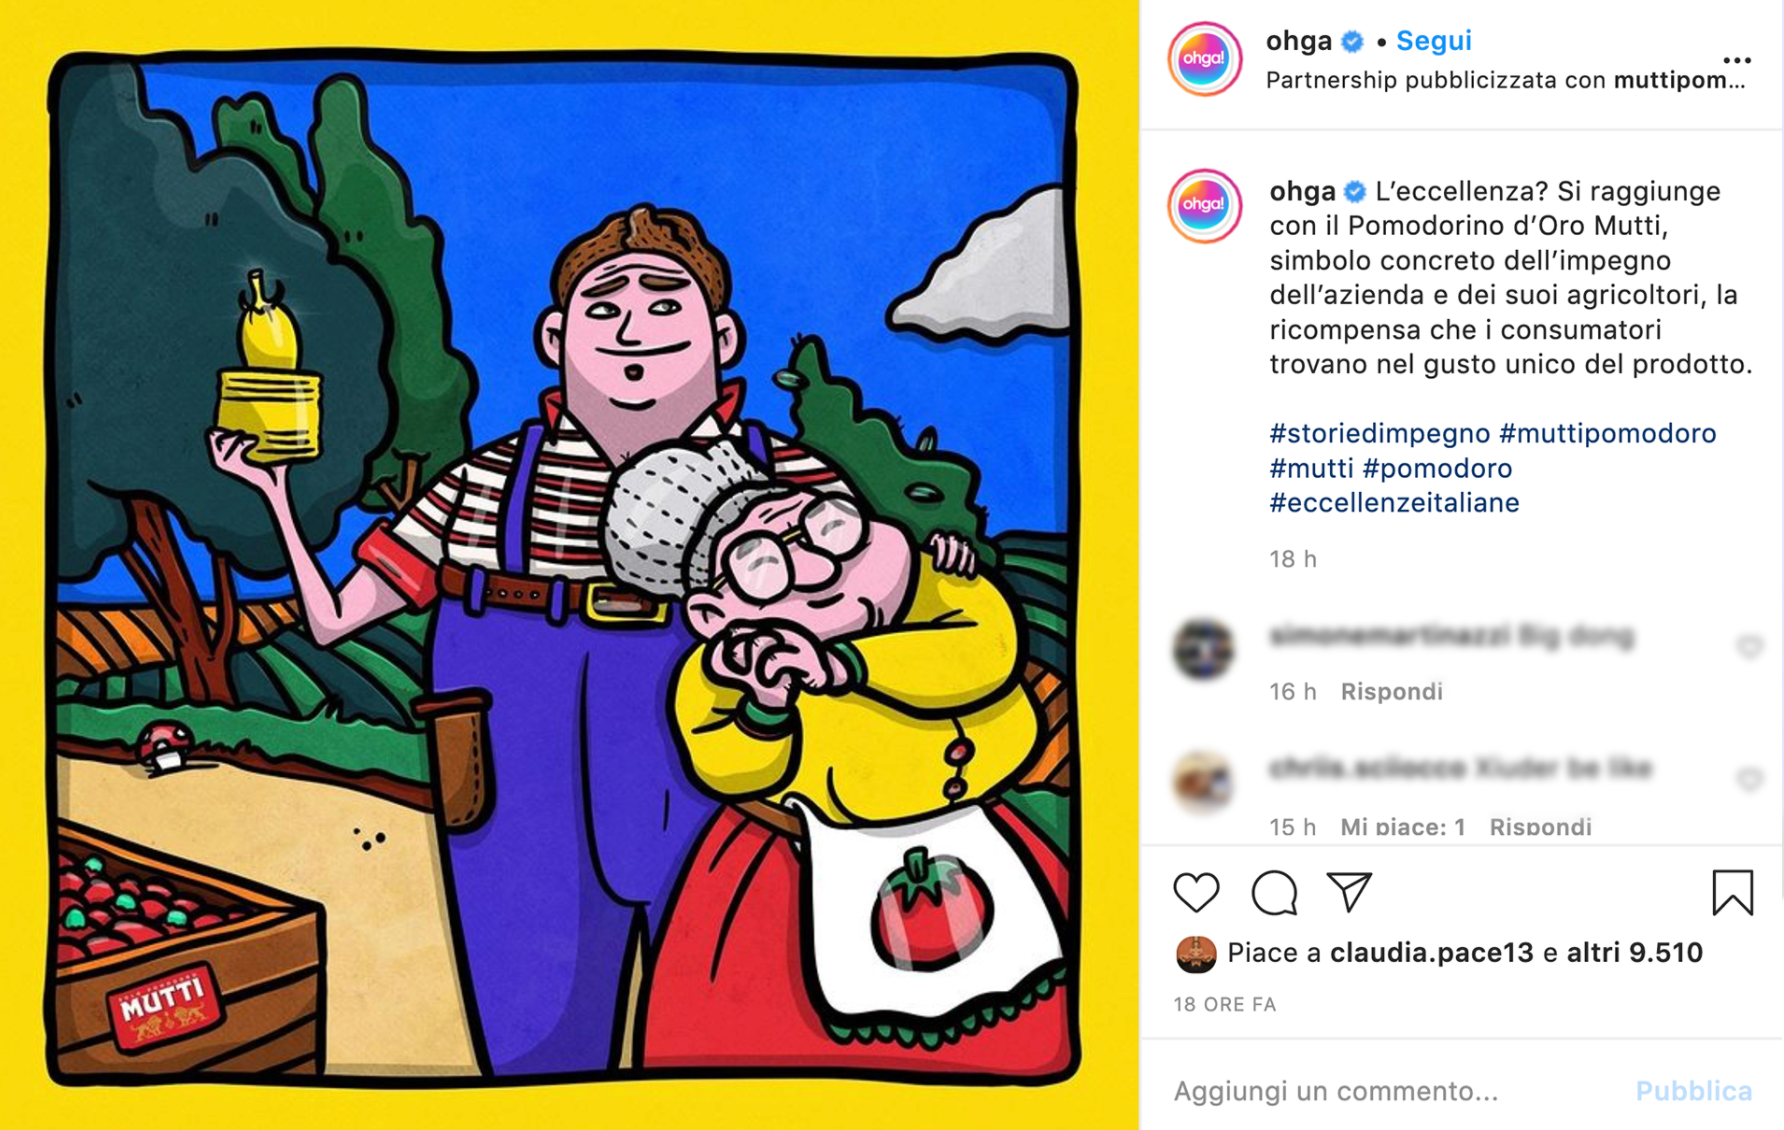Open the #eccellenzeitaliane hashtag

[x=1394, y=502]
